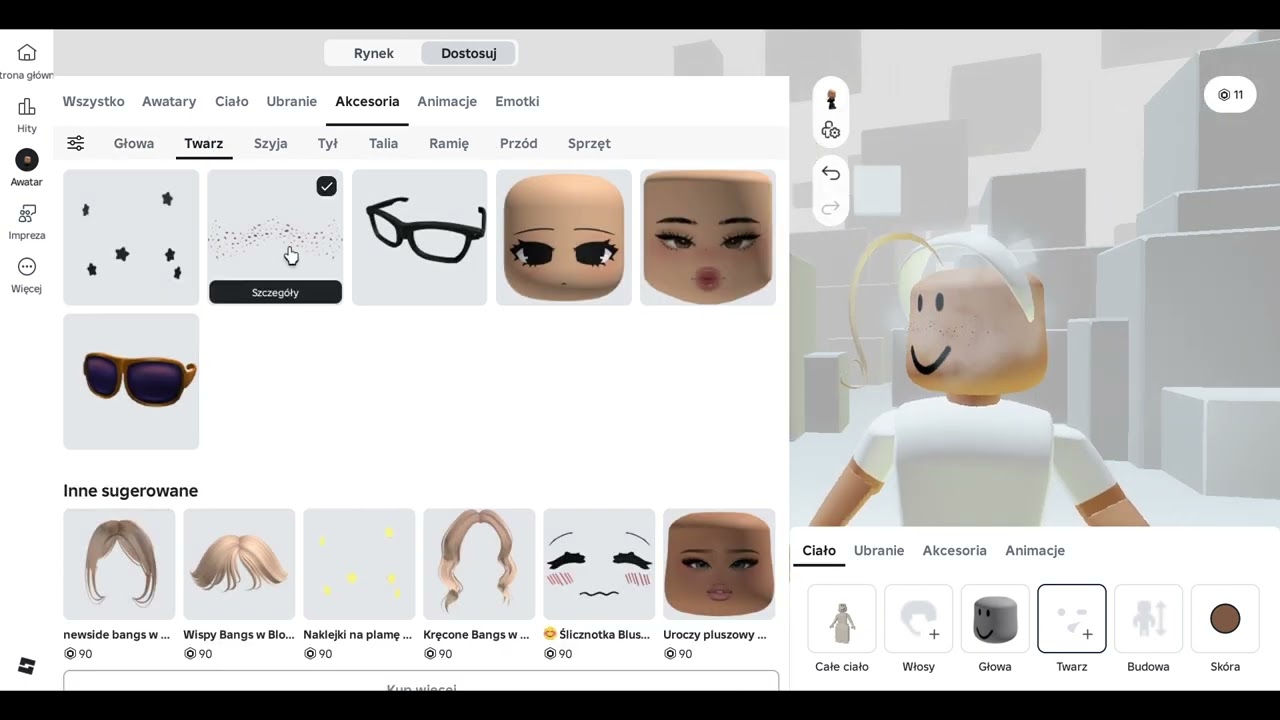Click the Inne sugerowane heading
The height and width of the screenshot is (720, 1280).
click(131, 491)
